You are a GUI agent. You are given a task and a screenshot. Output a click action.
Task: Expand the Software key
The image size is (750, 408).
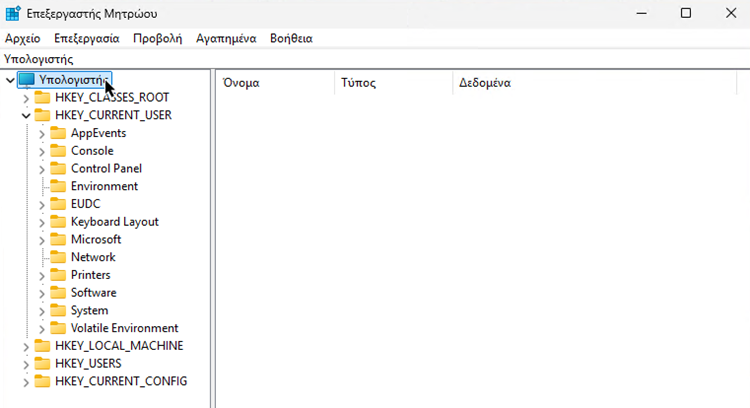(x=42, y=293)
